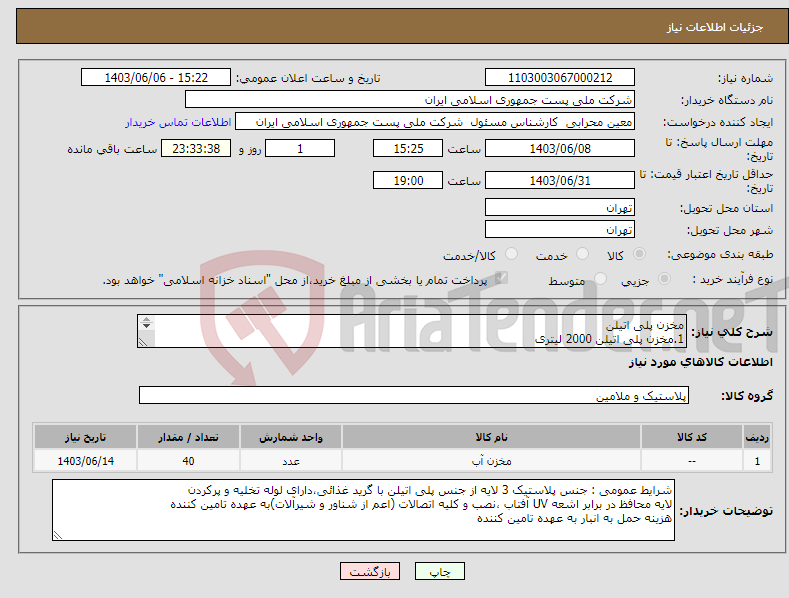
Task: Click the response time 15:25 field
Action: coord(408,148)
